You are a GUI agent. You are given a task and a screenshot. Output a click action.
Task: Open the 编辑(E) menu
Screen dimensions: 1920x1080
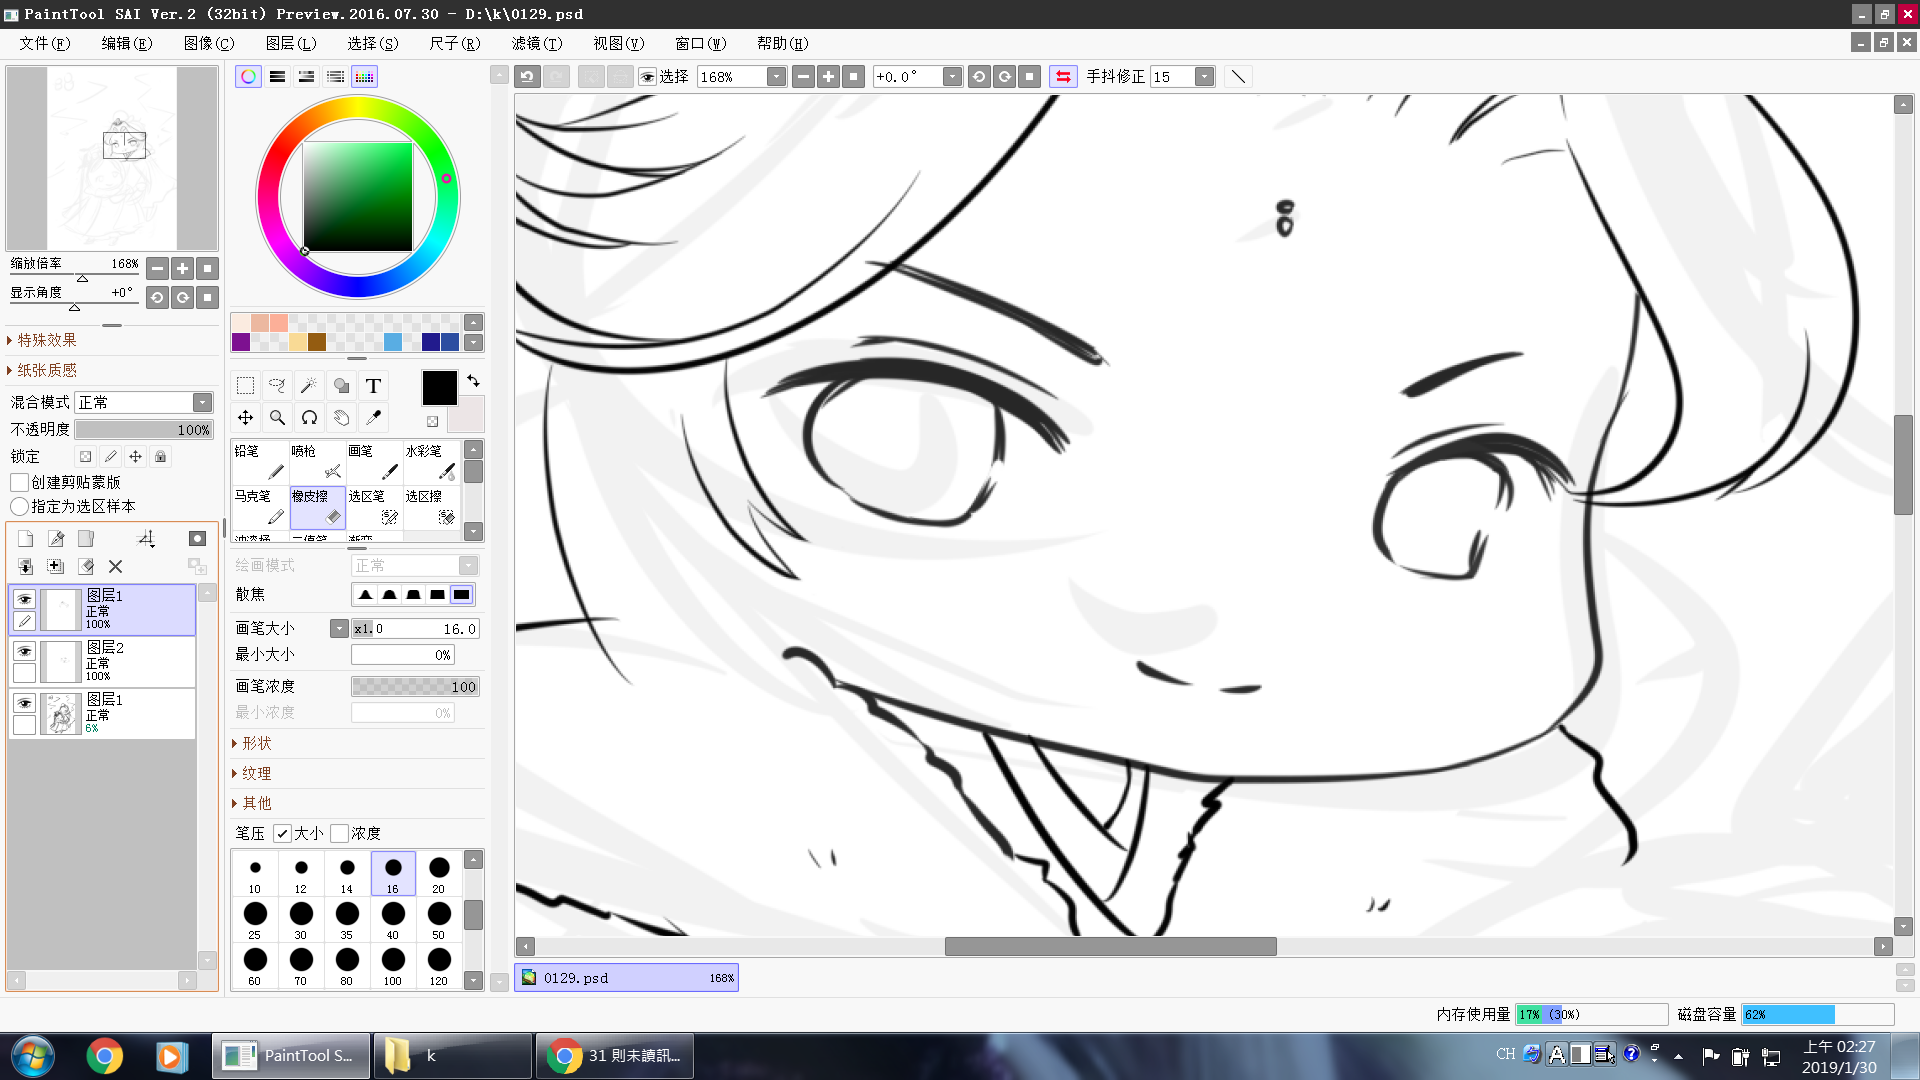click(x=127, y=44)
